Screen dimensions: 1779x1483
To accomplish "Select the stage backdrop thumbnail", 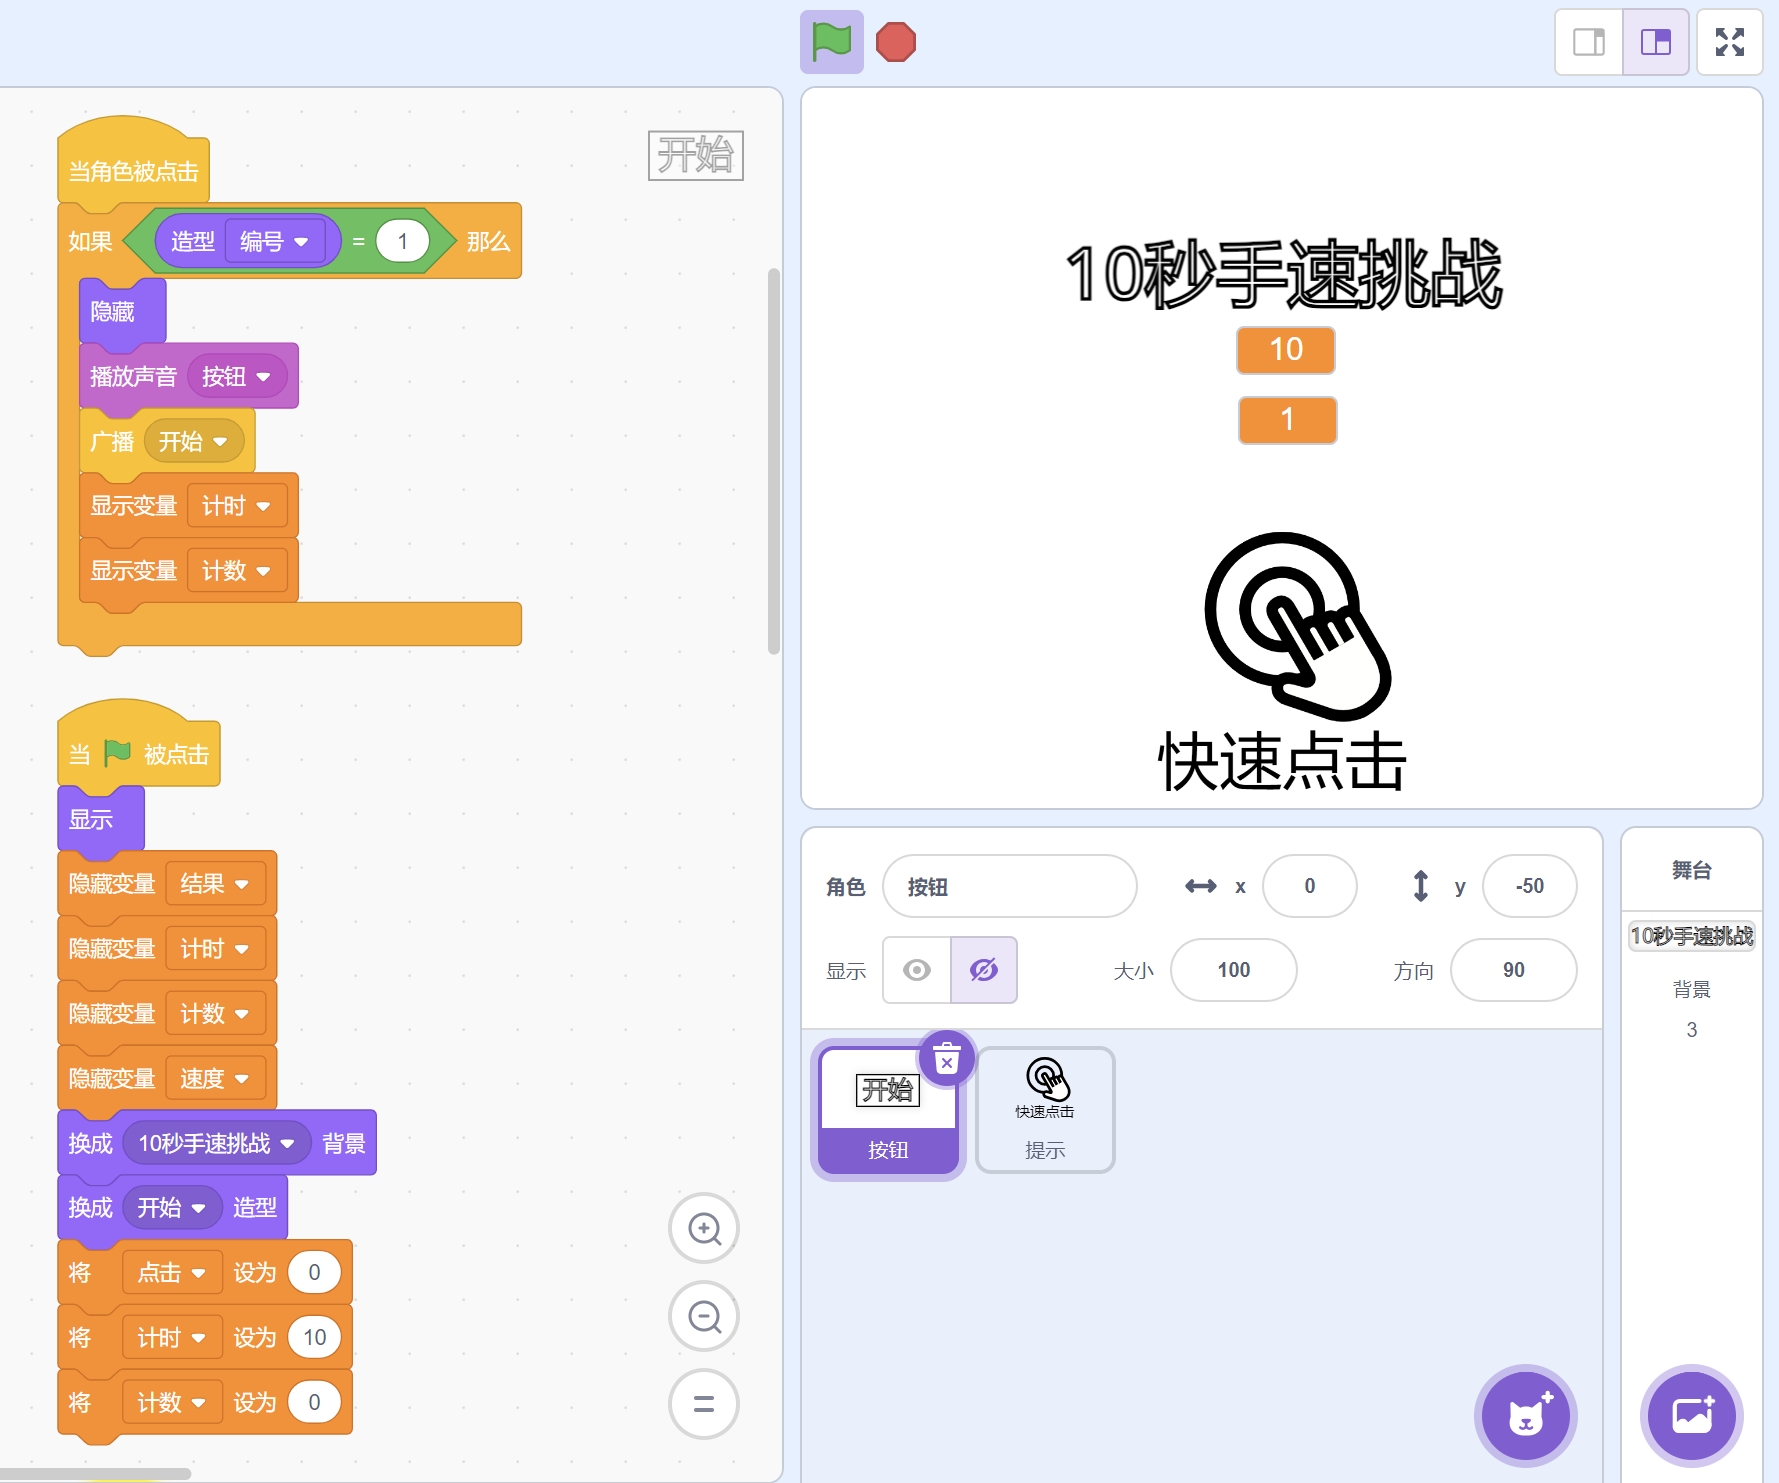I will pyautogui.click(x=1691, y=936).
